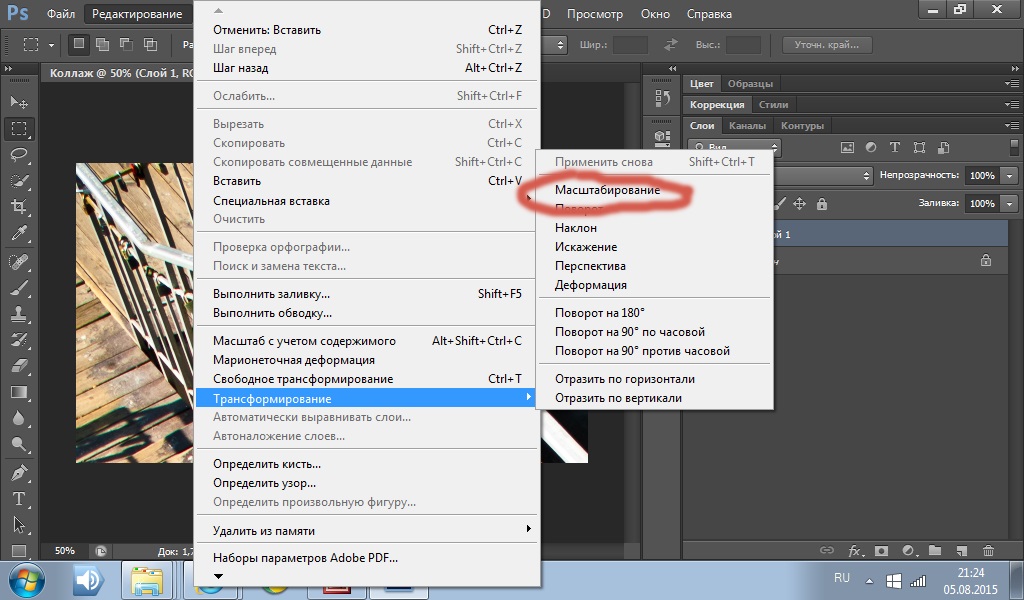
Task: Toggle filter for adjustment layers
Action: click(871, 148)
